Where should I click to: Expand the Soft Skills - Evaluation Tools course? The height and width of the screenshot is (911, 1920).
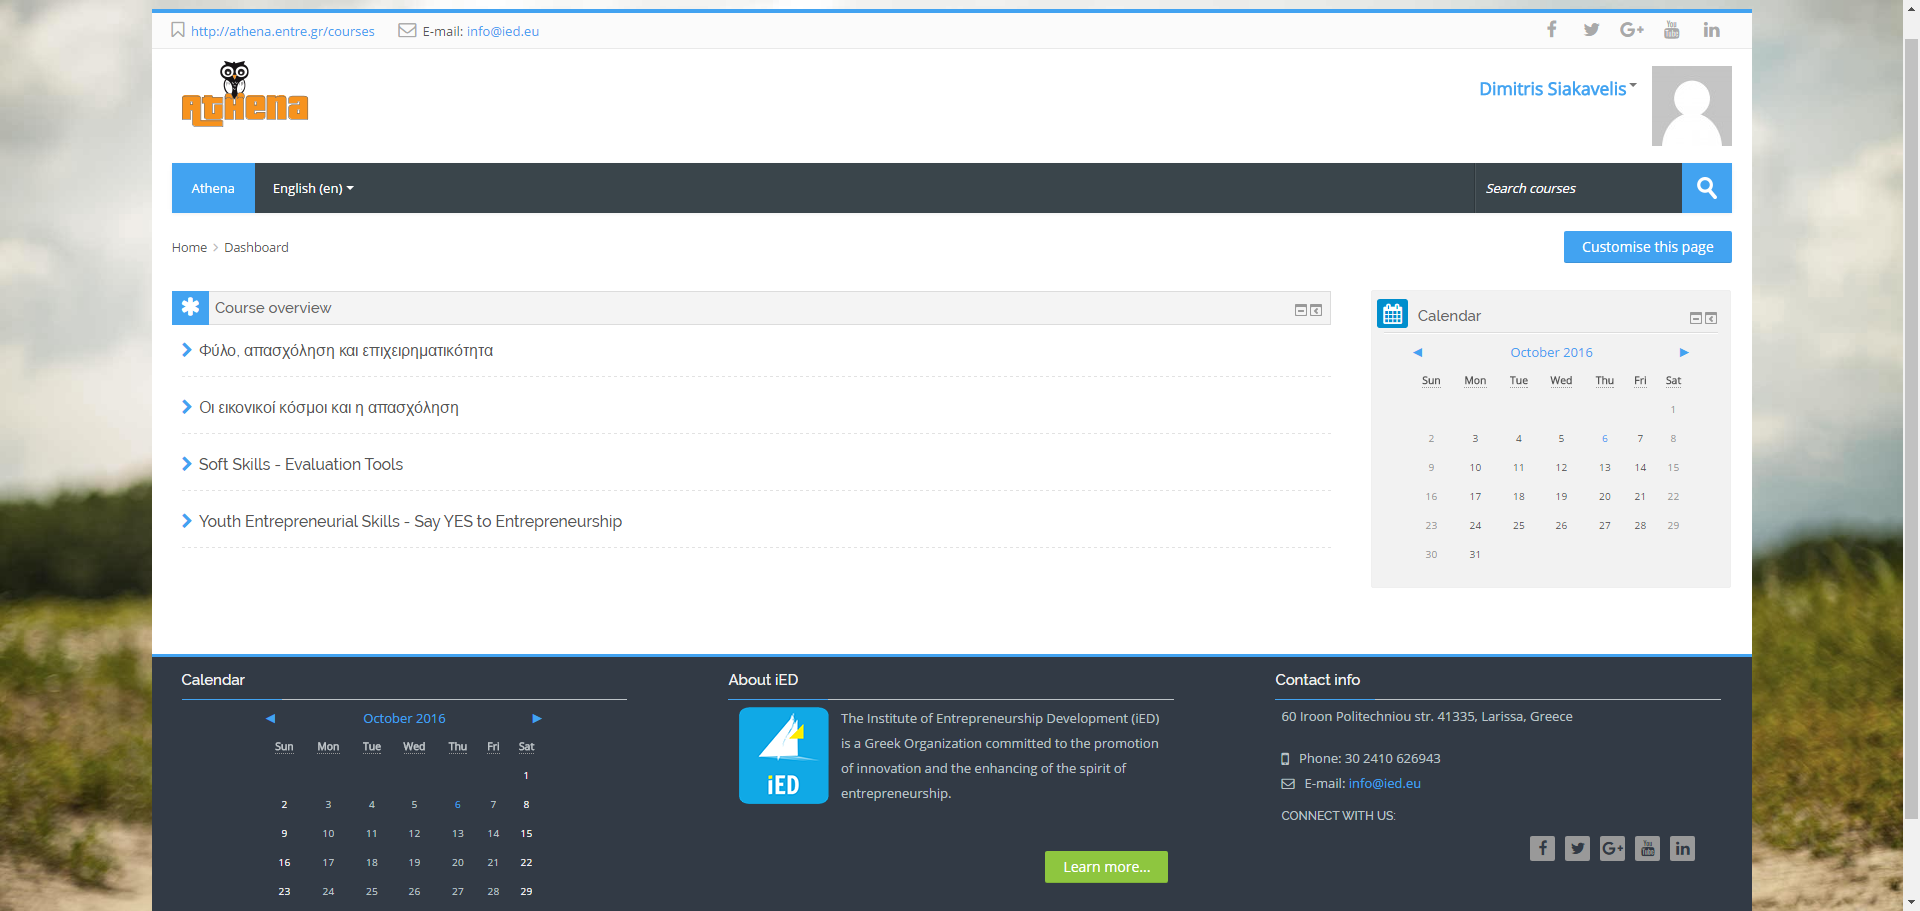300,464
